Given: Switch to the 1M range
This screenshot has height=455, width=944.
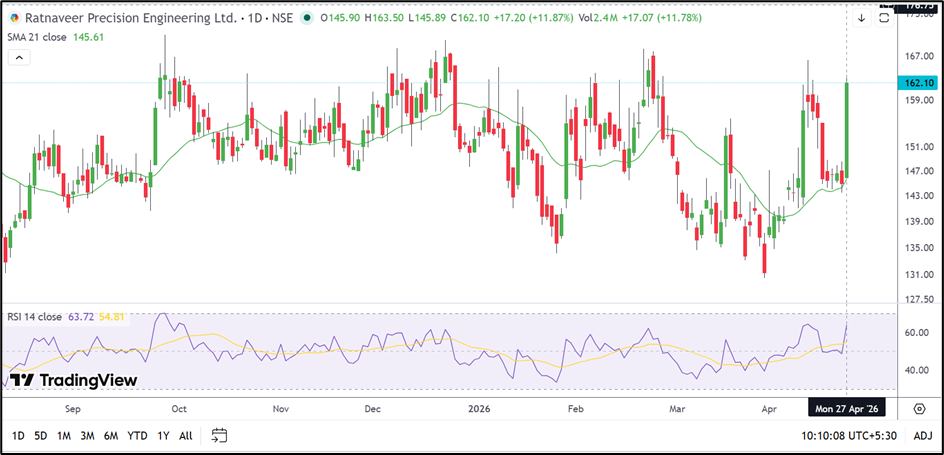Looking at the screenshot, I should pos(63,435).
